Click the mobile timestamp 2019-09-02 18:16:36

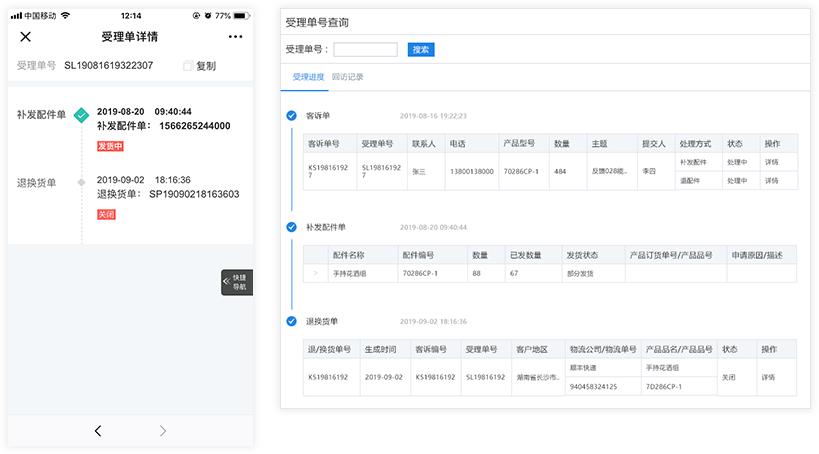click(144, 180)
